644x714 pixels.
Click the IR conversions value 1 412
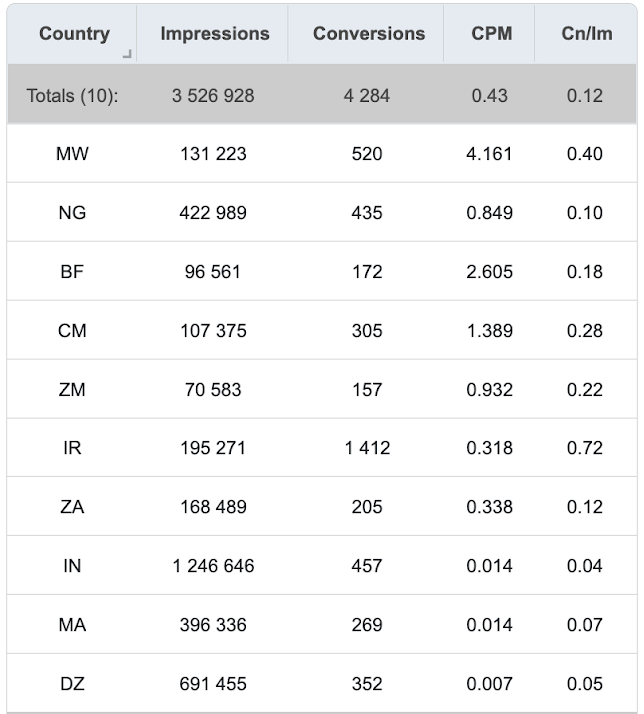(367, 448)
